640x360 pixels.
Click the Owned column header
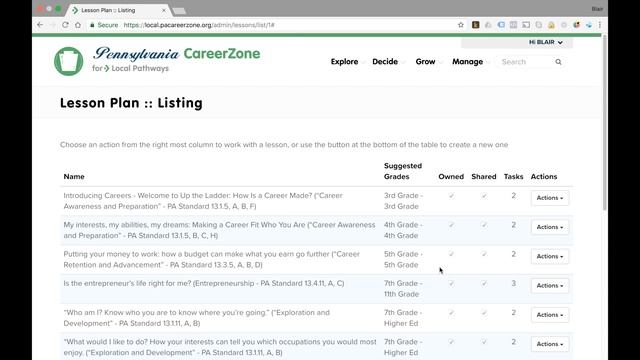click(x=451, y=177)
